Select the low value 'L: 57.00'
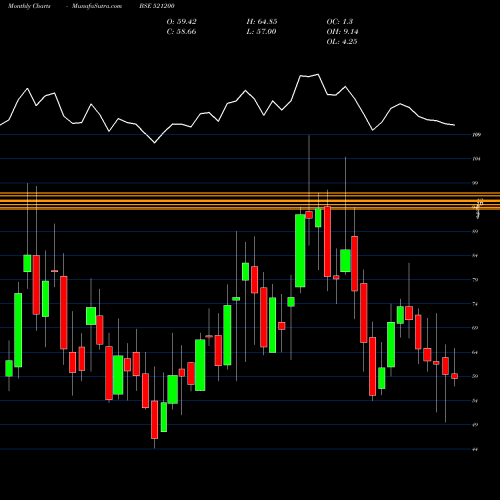The height and width of the screenshot is (500, 500). [x=261, y=32]
